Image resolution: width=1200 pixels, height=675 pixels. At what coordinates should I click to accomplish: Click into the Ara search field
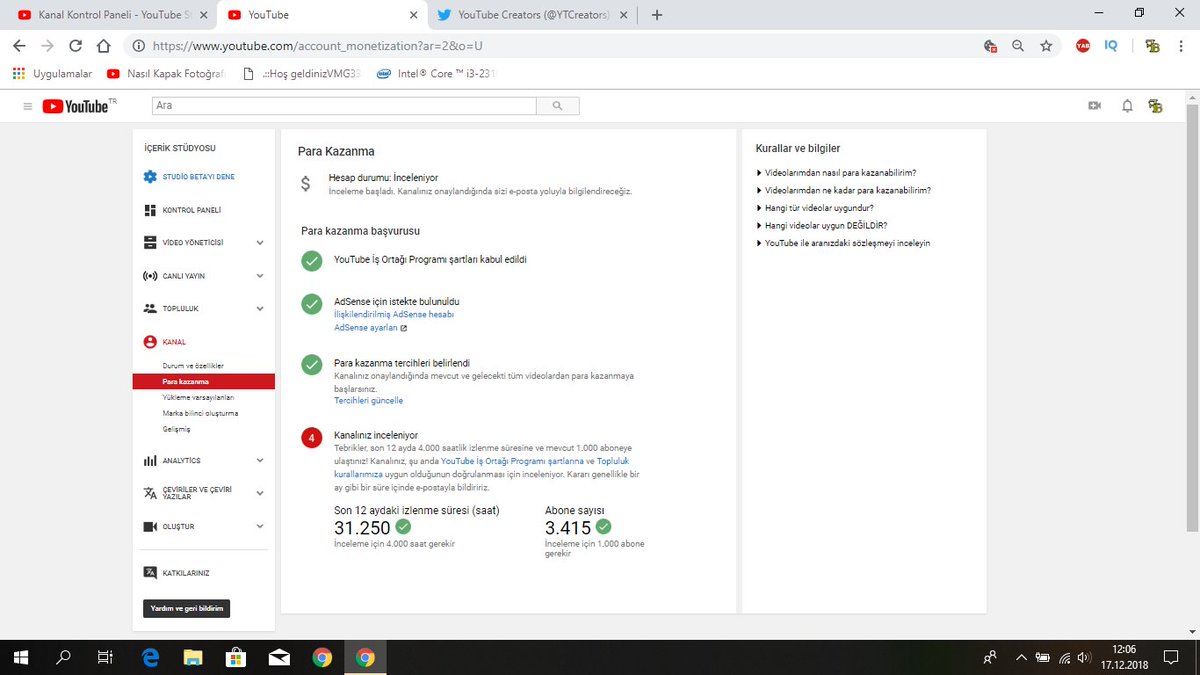(344, 105)
